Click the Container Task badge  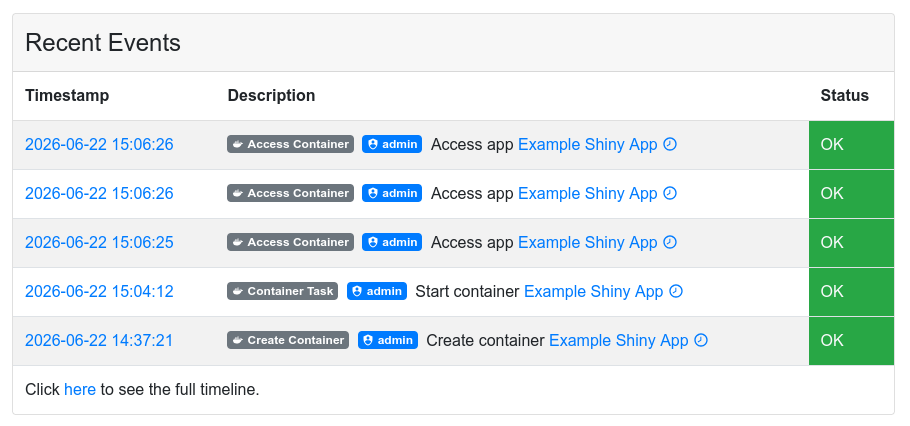(283, 291)
